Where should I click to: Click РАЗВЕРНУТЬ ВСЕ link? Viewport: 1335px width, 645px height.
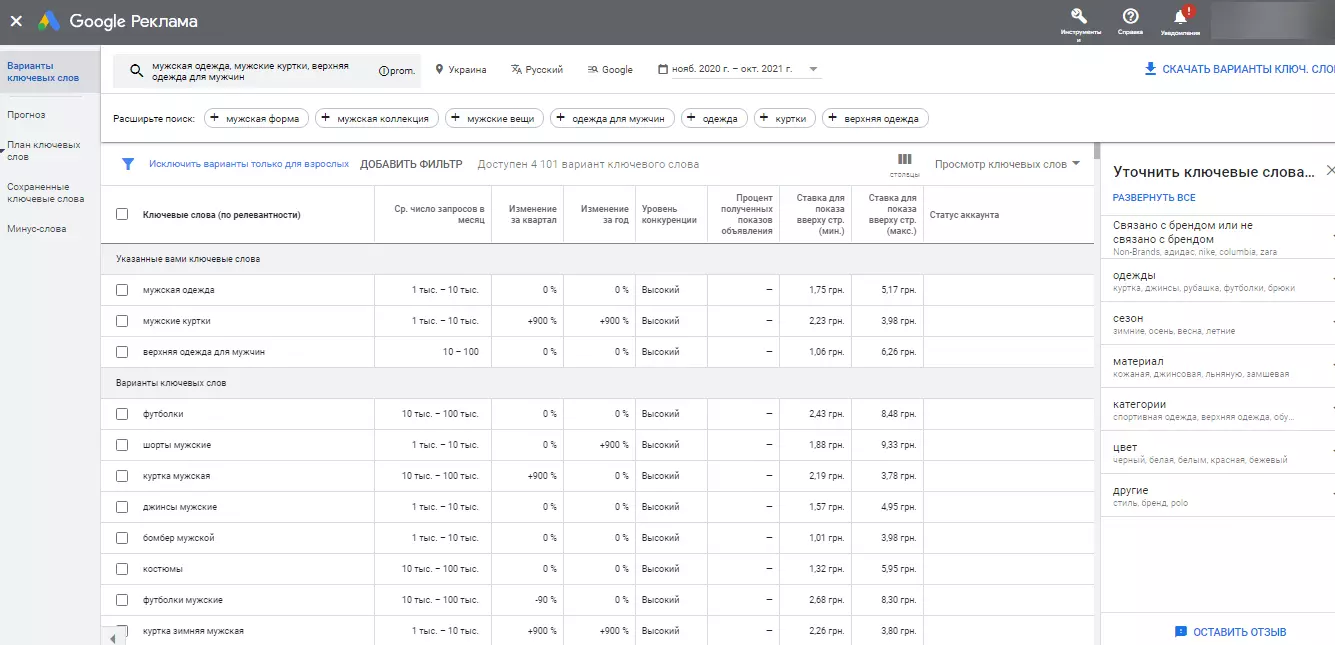click(x=1154, y=198)
